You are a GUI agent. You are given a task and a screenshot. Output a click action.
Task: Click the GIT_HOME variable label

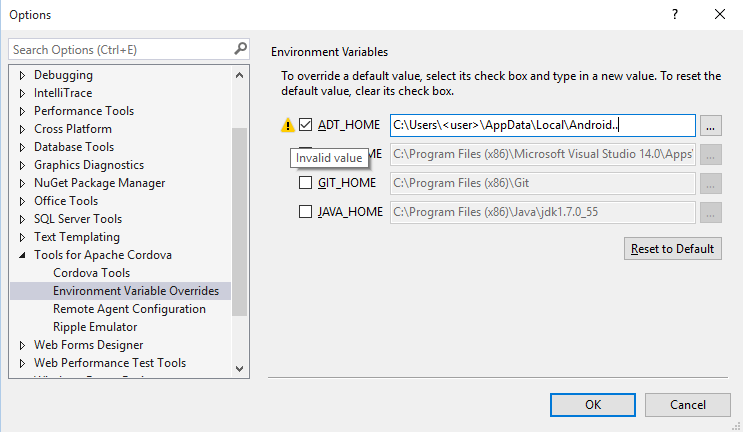tap(347, 183)
